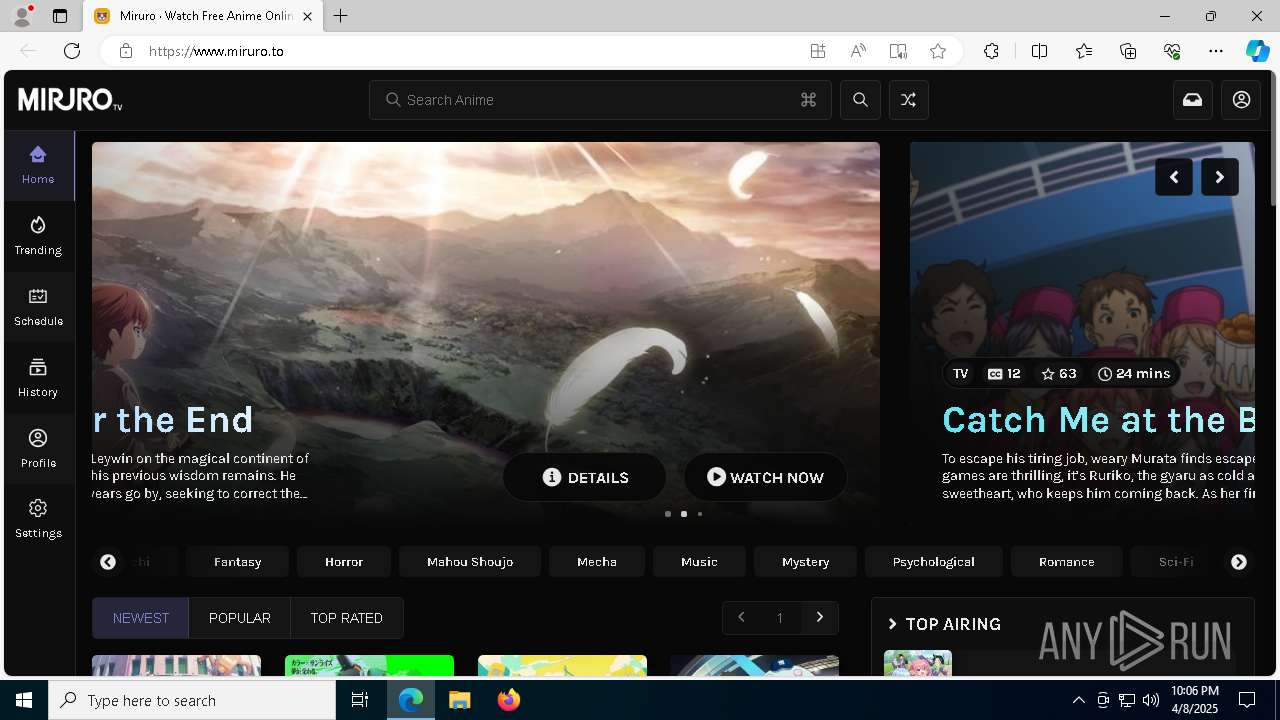Select the second carousel dot indicator
1280x720 pixels.
tap(684, 514)
